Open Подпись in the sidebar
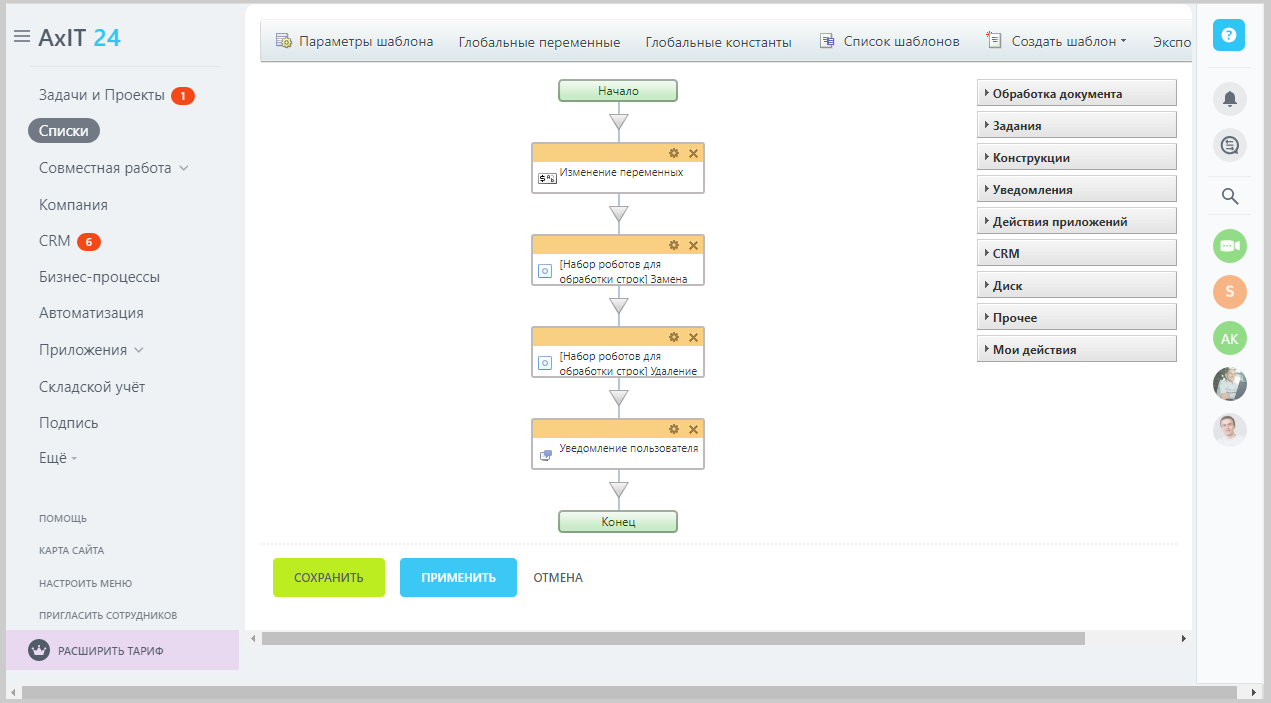This screenshot has height=703, width=1271. pyautogui.click(x=69, y=423)
